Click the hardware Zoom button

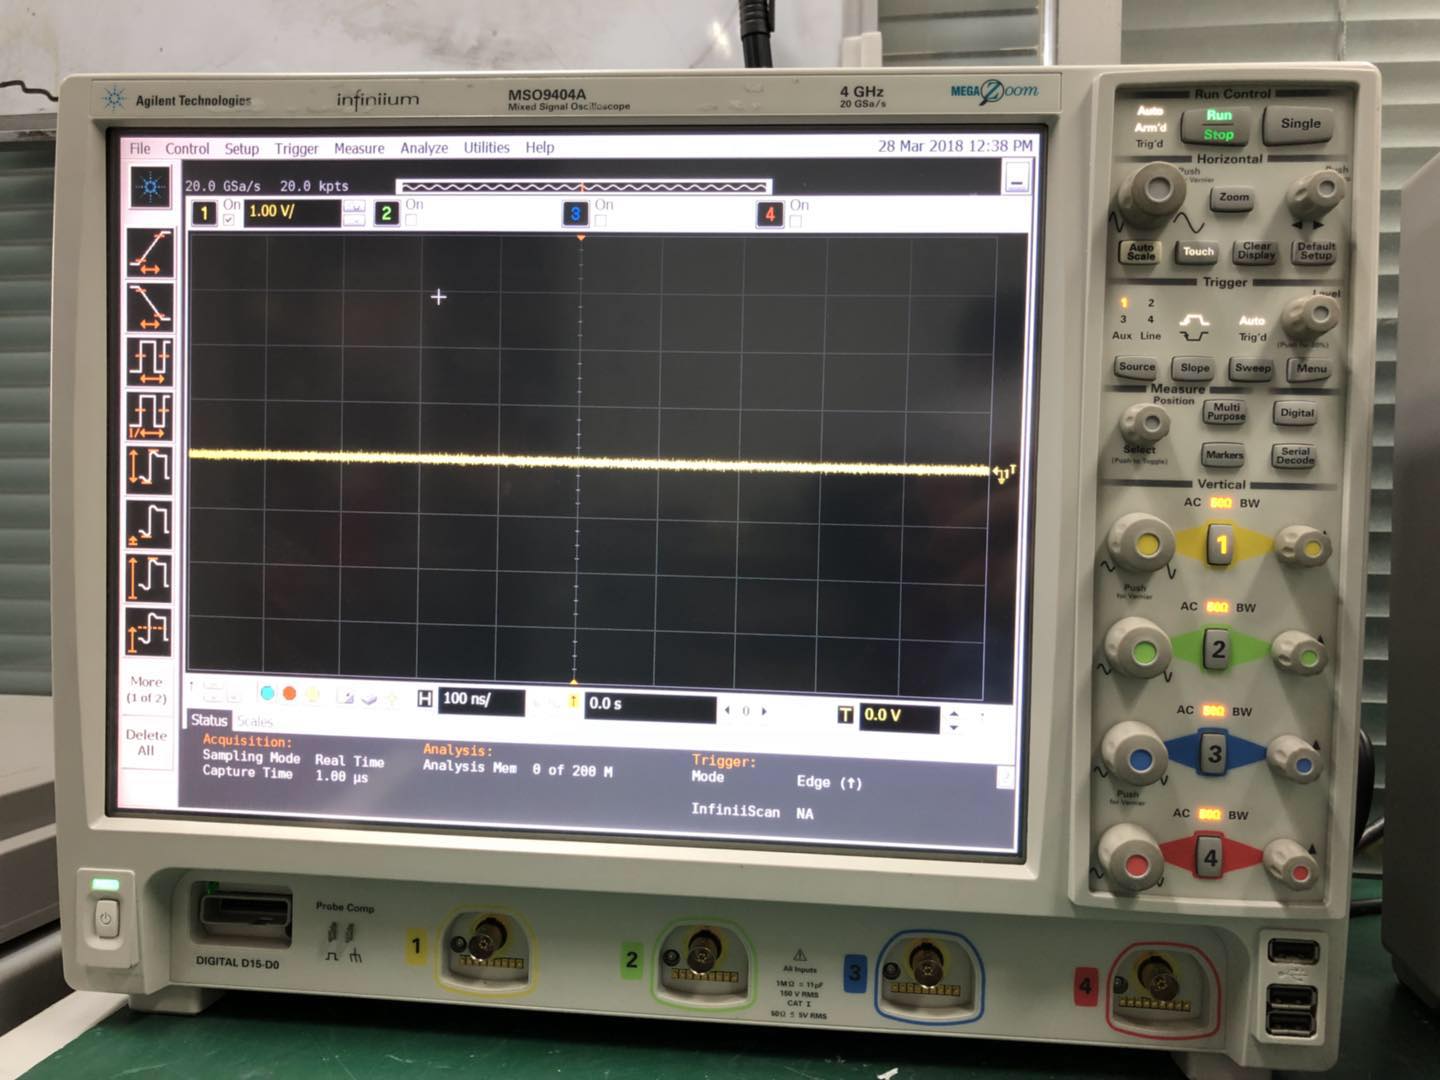tap(1234, 198)
